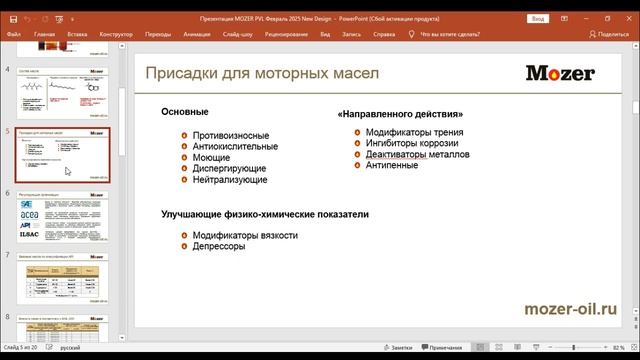Image resolution: width=640 pixels, height=360 pixels.
Task: Switch to the Вид tab
Action: tap(325, 34)
